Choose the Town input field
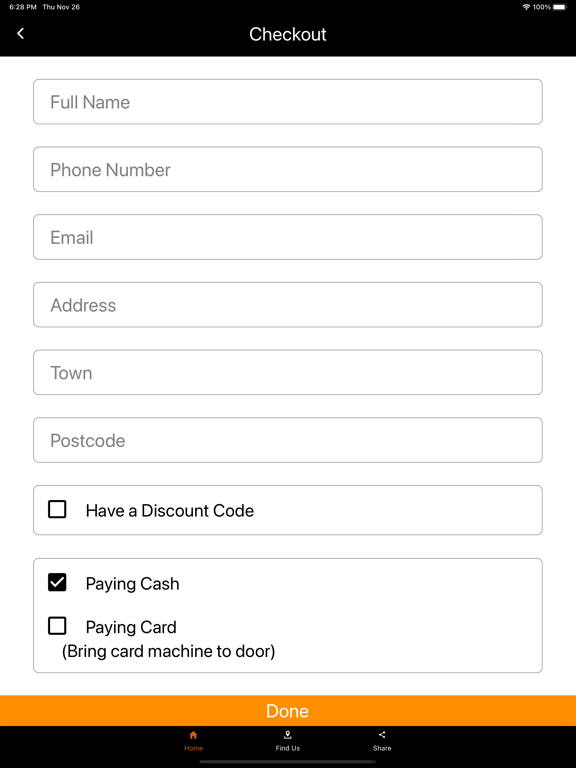This screenshot has width=576, height=768. (x=288, y=372)
